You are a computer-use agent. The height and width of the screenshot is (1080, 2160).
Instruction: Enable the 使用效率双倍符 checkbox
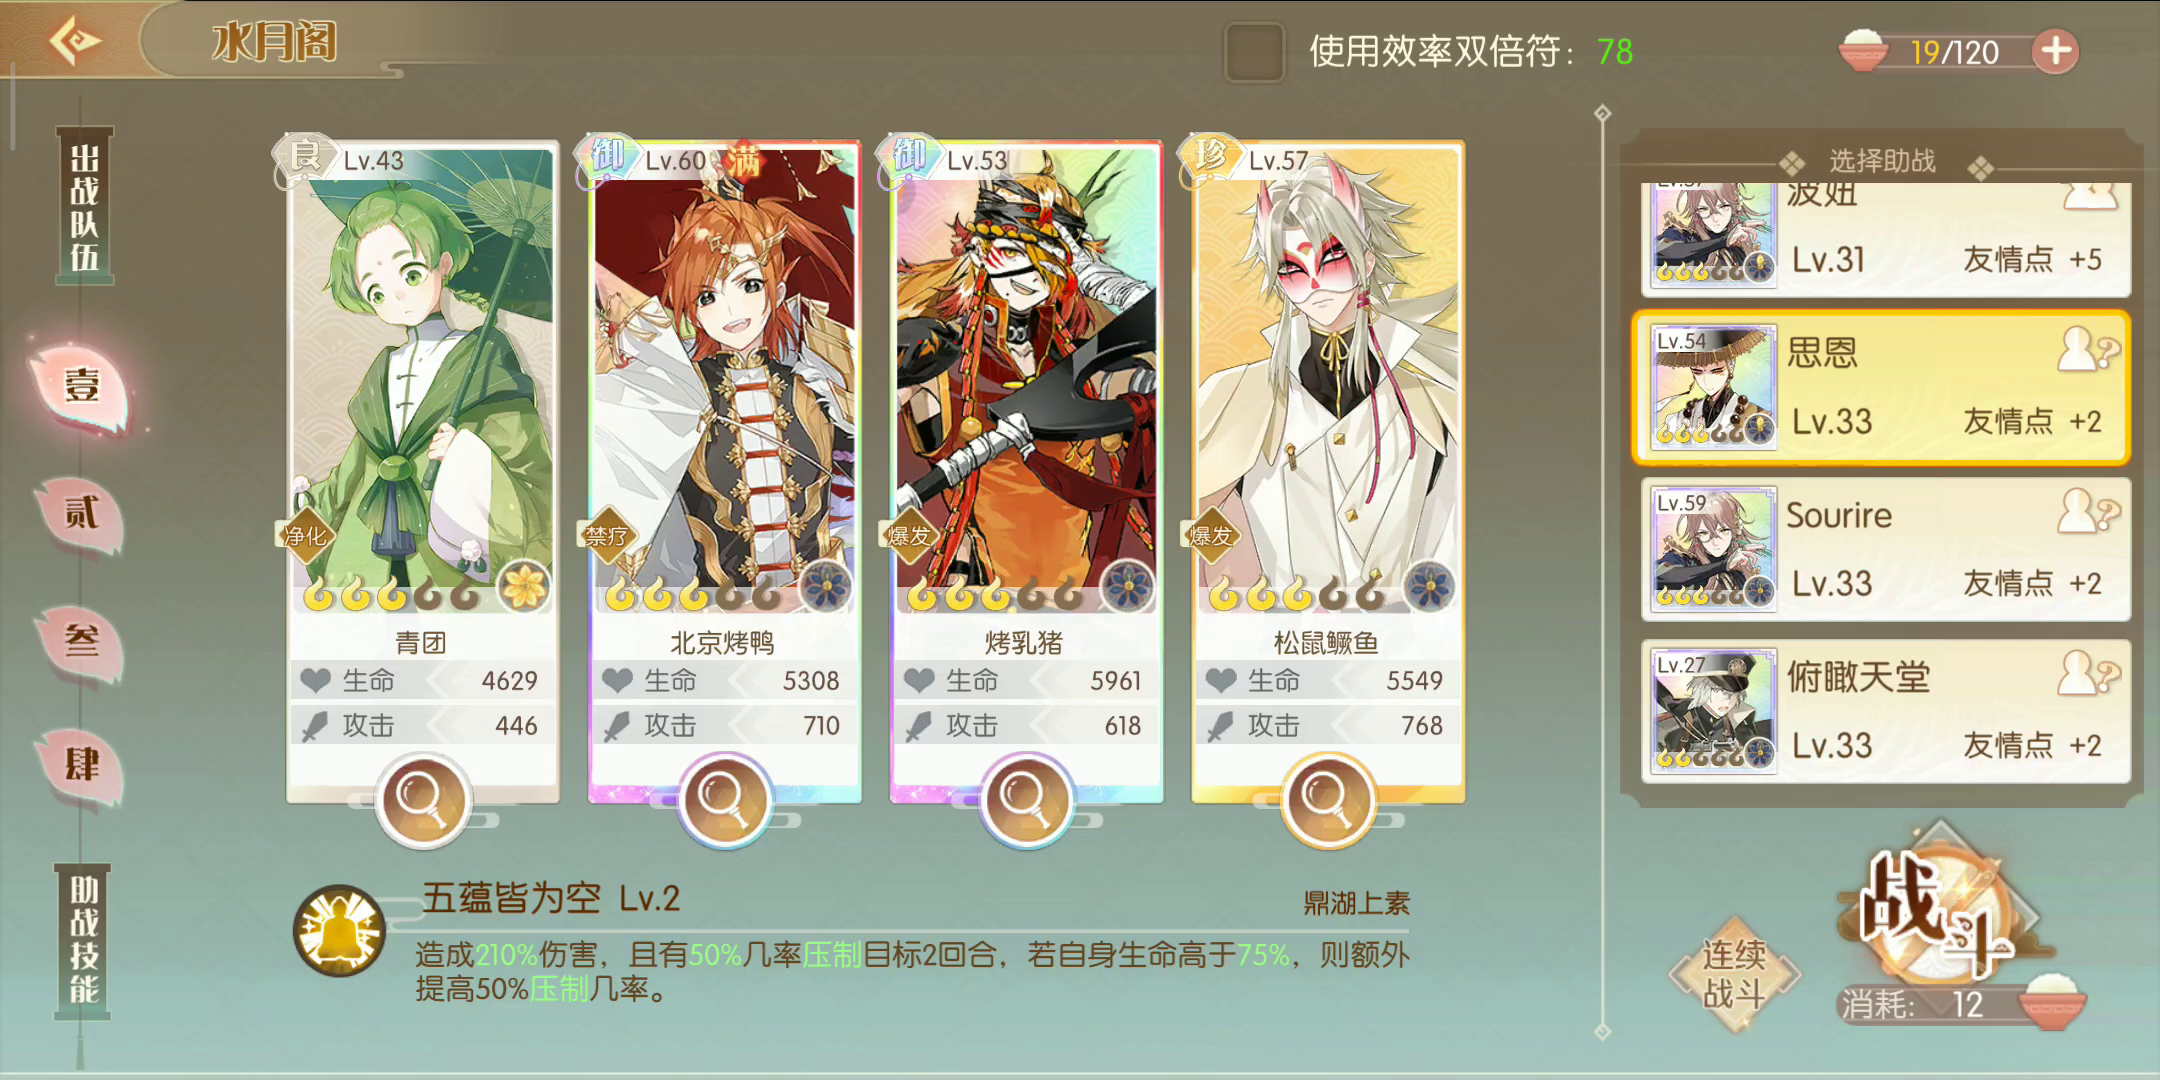1254,51
